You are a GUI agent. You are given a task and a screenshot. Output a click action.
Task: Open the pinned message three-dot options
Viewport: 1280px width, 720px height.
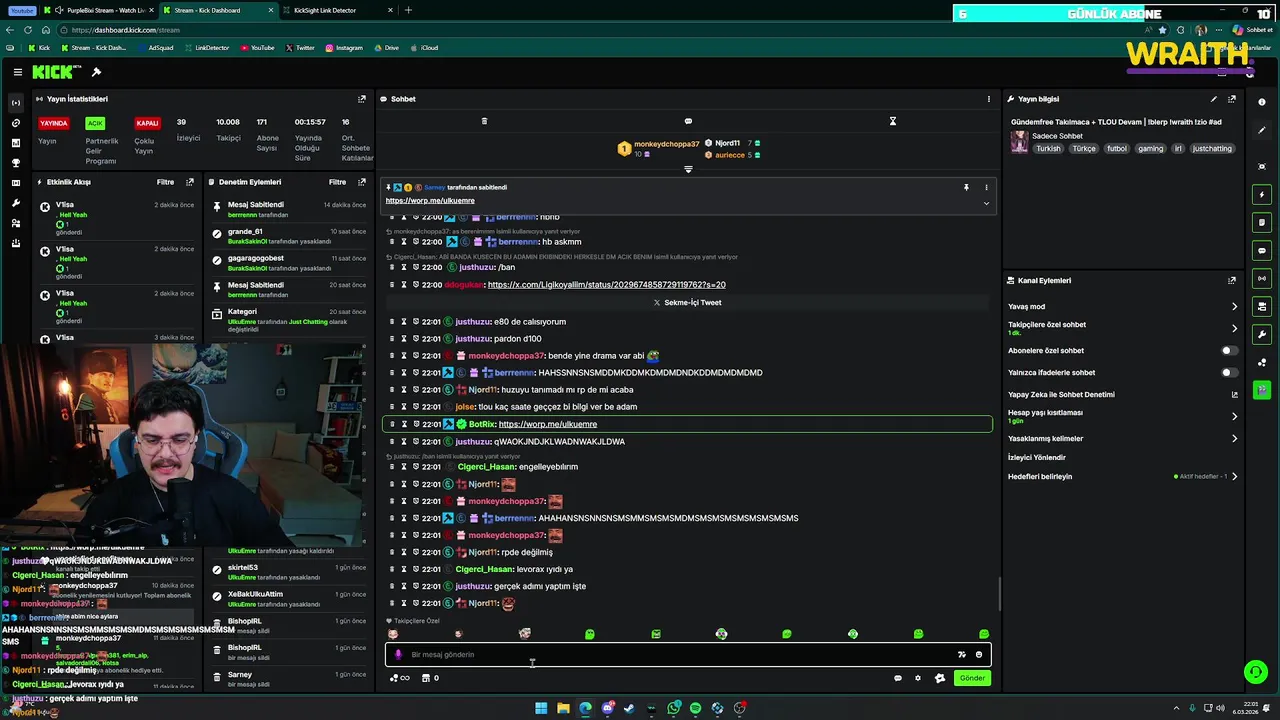click(x=986, y=187)
